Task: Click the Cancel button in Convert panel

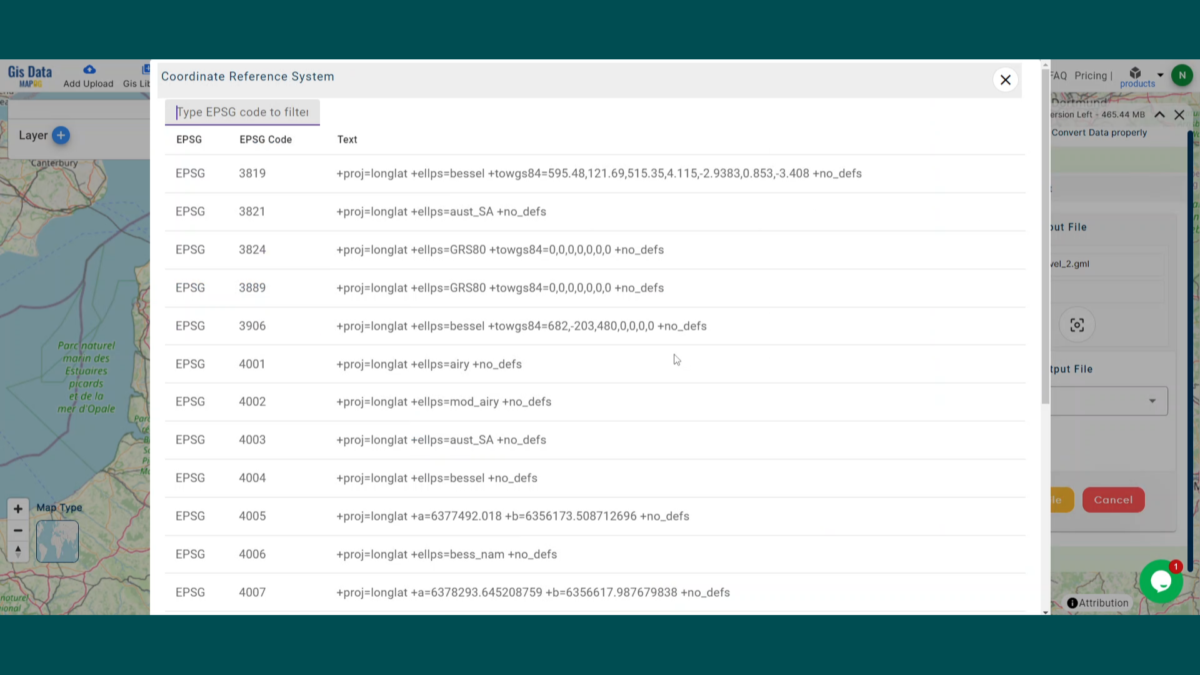Action: (x=1113, y=499)
